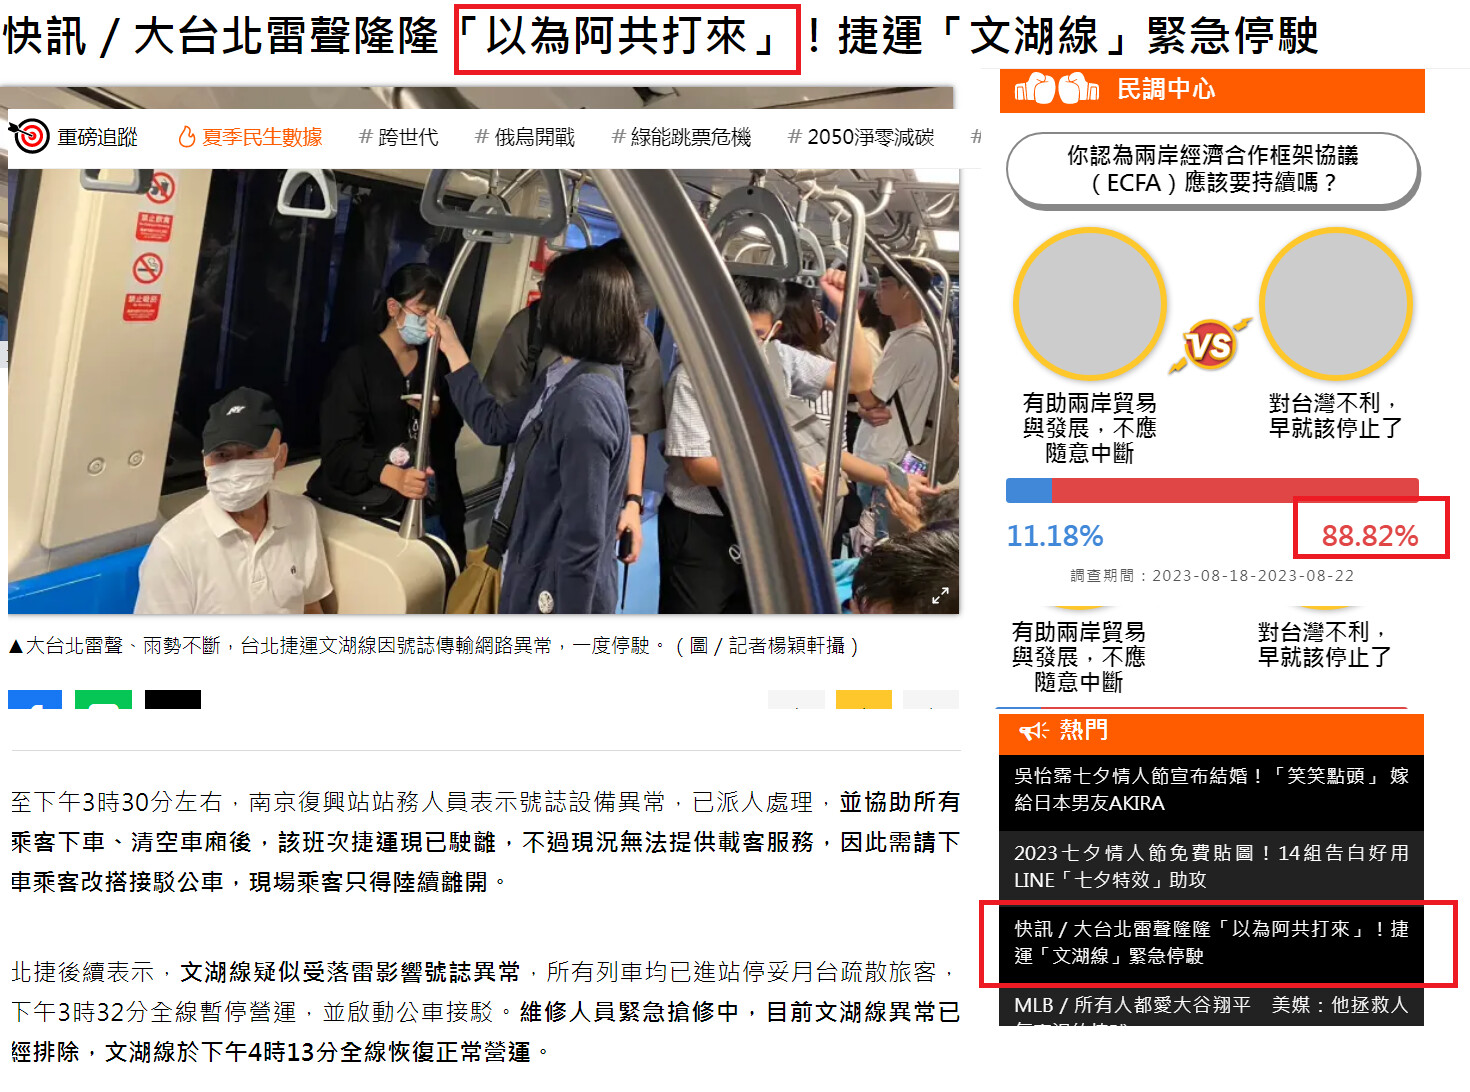
Task: Click the flame icon beside 夏季民生數據
Action: click(186, 137)
